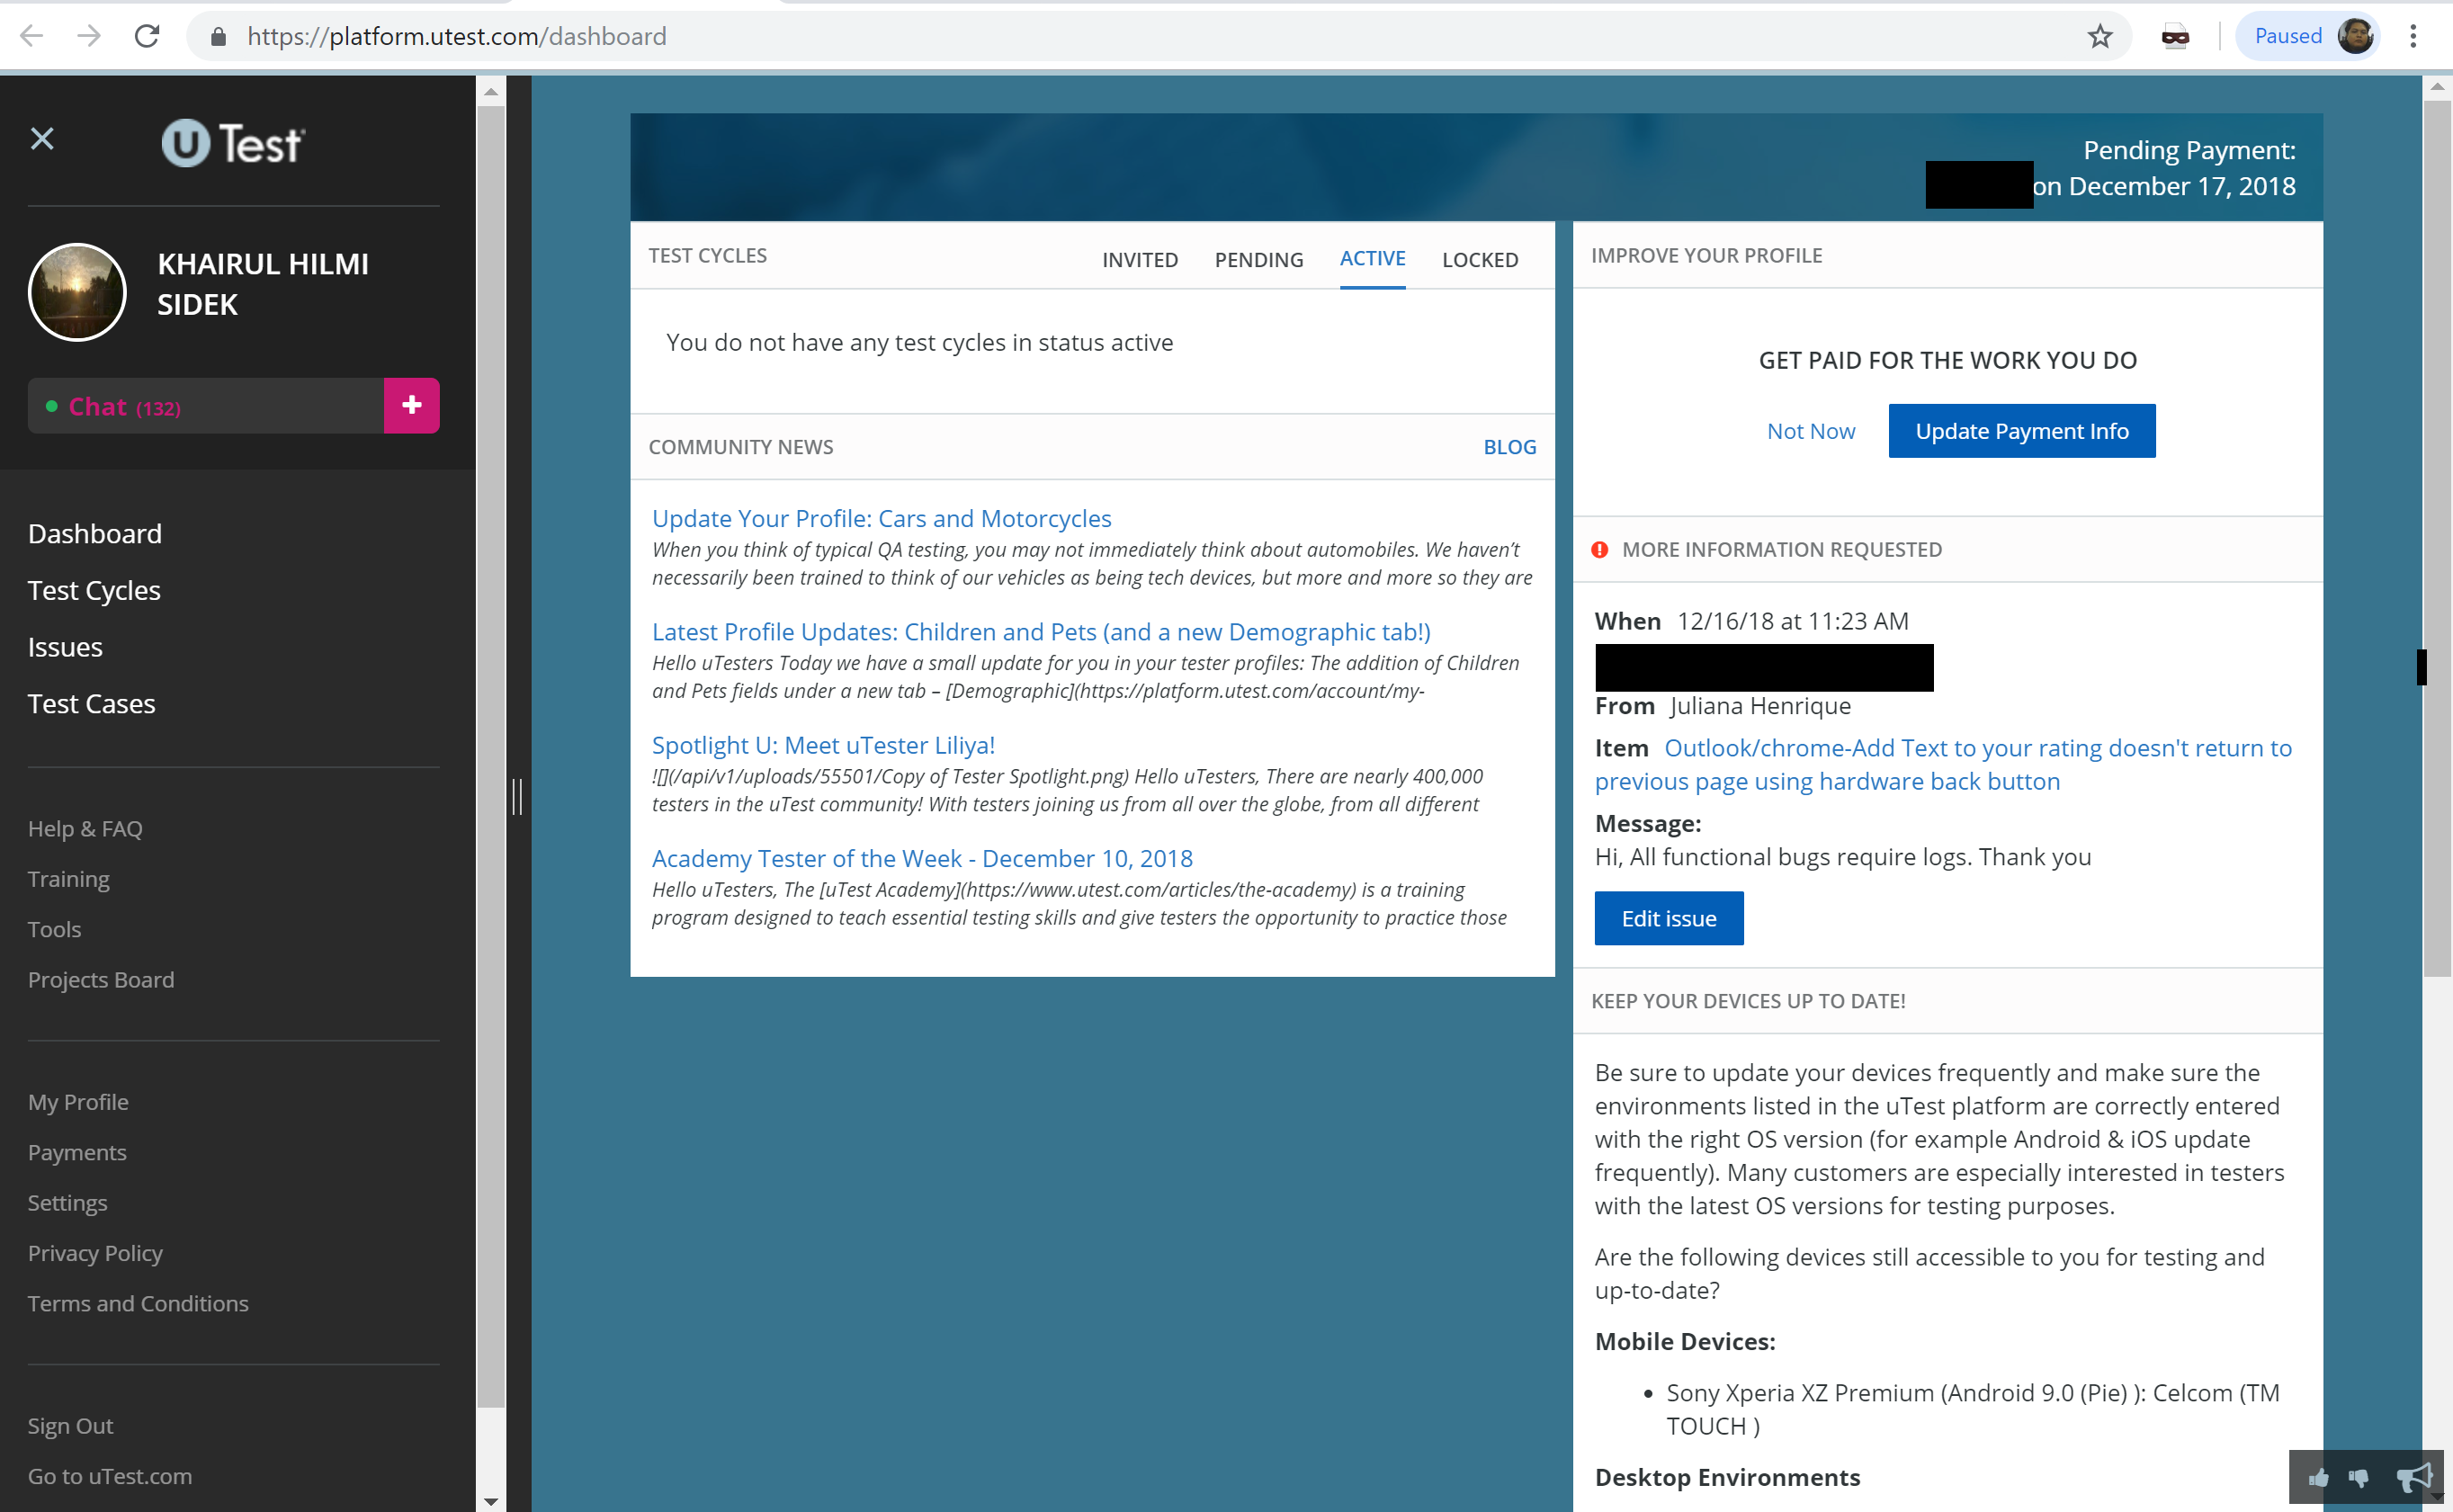
Task: Open Khairul Hilmi Sidek profile avatar
Action: coord(77,292)
